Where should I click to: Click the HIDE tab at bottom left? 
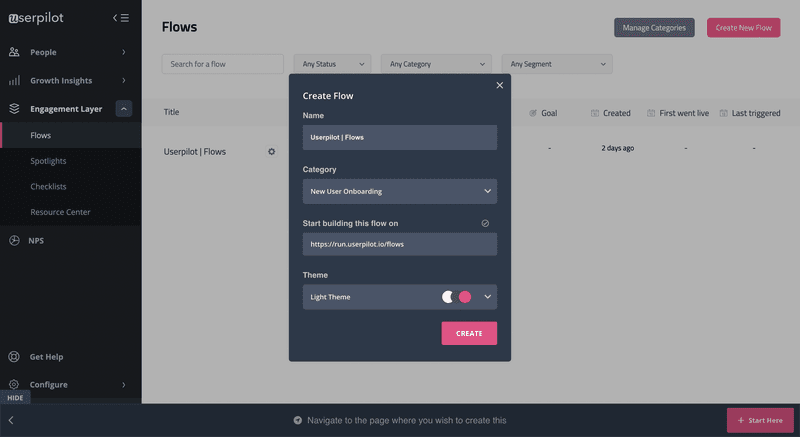coord(15,398)
